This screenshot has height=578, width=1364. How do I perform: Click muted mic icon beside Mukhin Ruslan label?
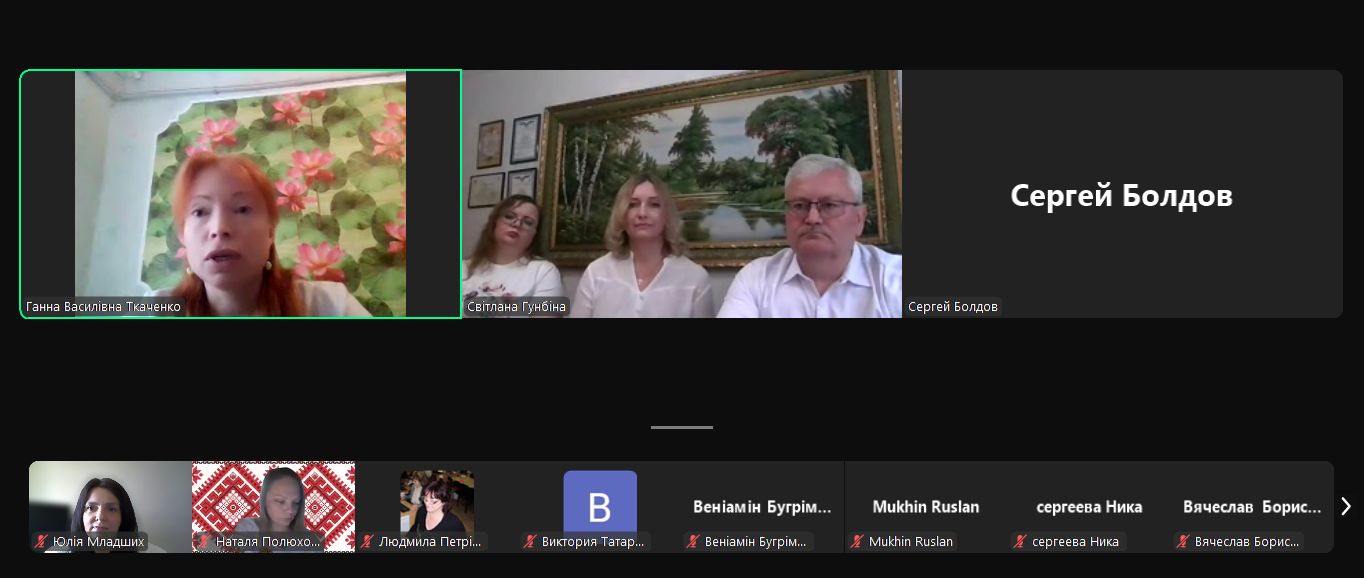pyautogui.click(x=858, y=542)
